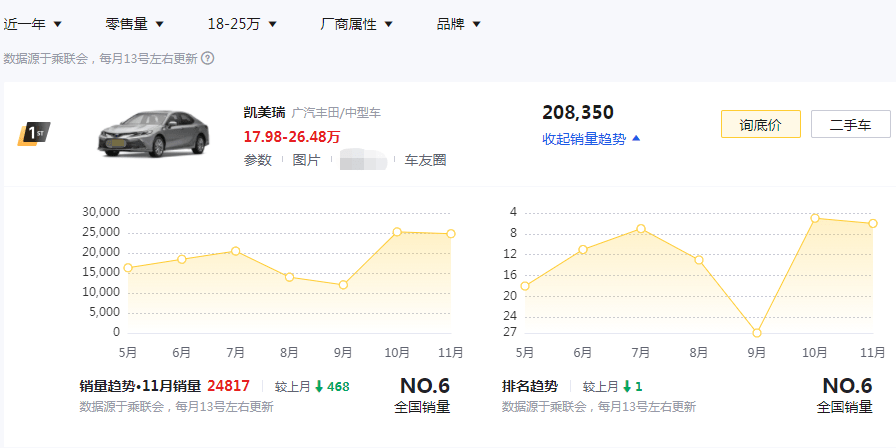Image resolution: width=896 pixels, height=448 pixels.
Task: Select 9月 data point on sales chart
Action: coord(343,285)
